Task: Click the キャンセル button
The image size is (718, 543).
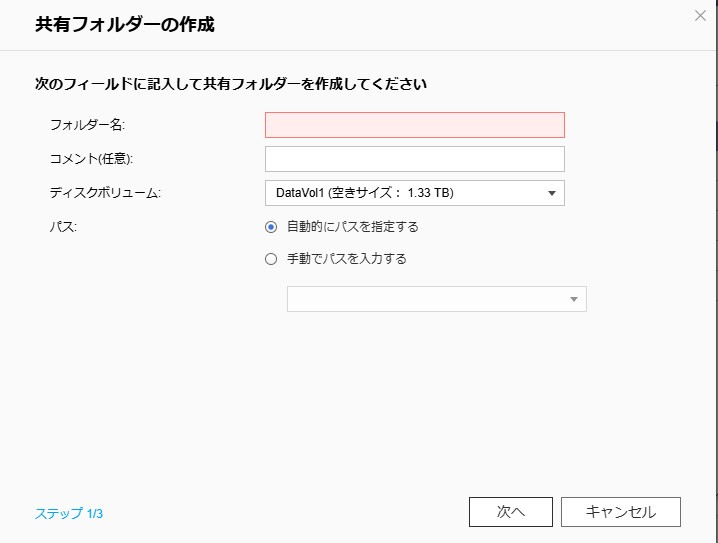Action: pos(621,512)
